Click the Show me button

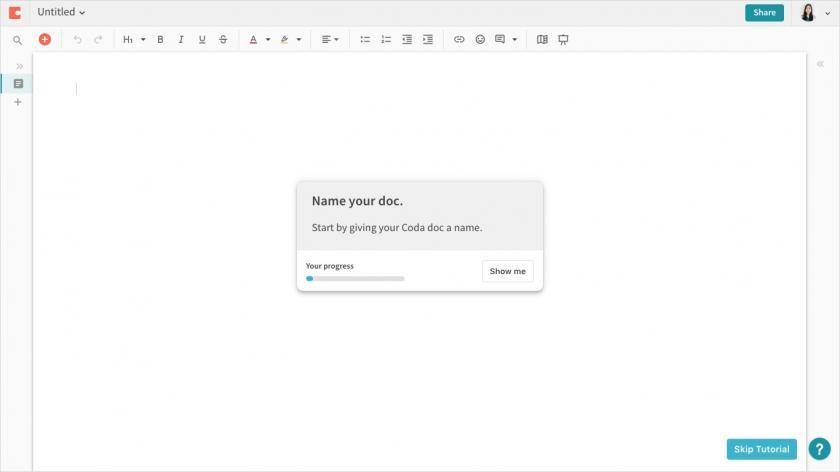[507, 271]
